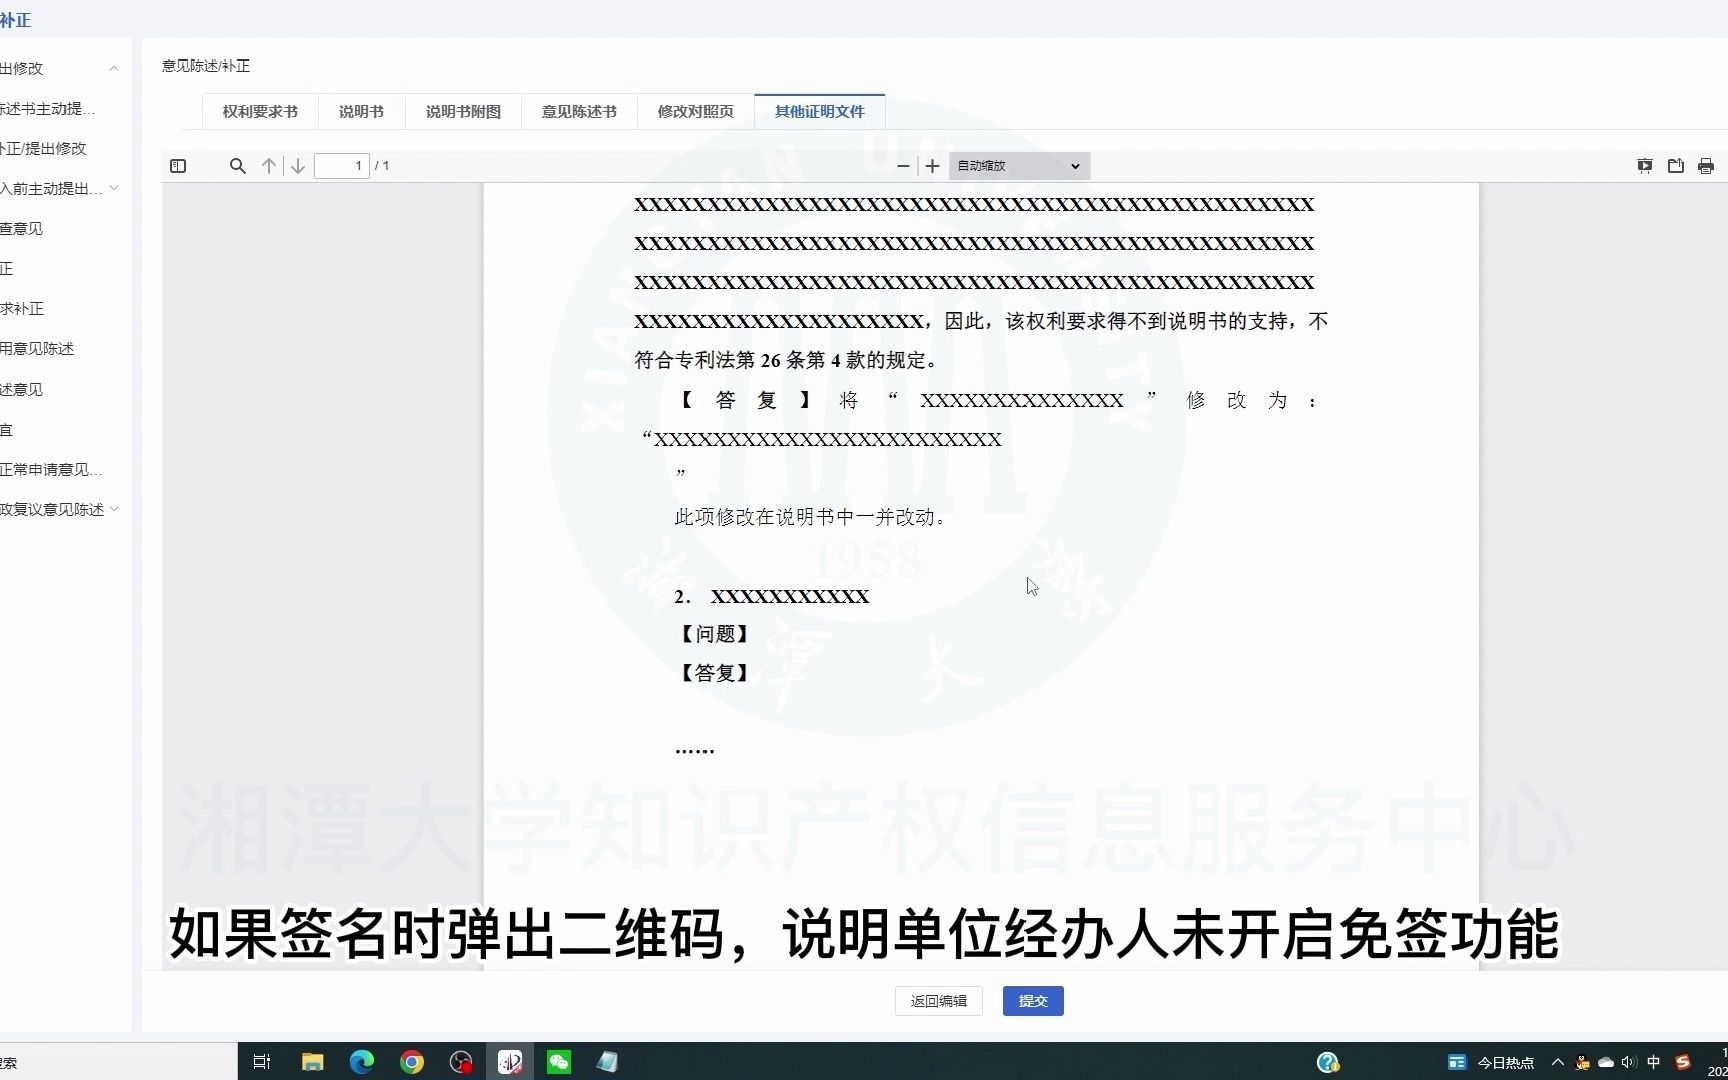Open the 自动缩放 zoom dropdown

(1019, 166)
